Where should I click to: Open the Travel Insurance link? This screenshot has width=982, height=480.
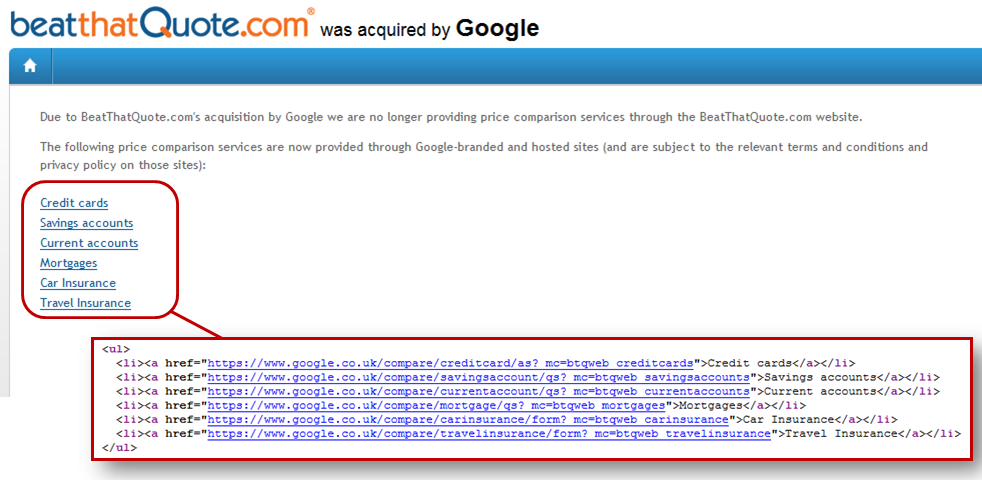pos(85,303)
